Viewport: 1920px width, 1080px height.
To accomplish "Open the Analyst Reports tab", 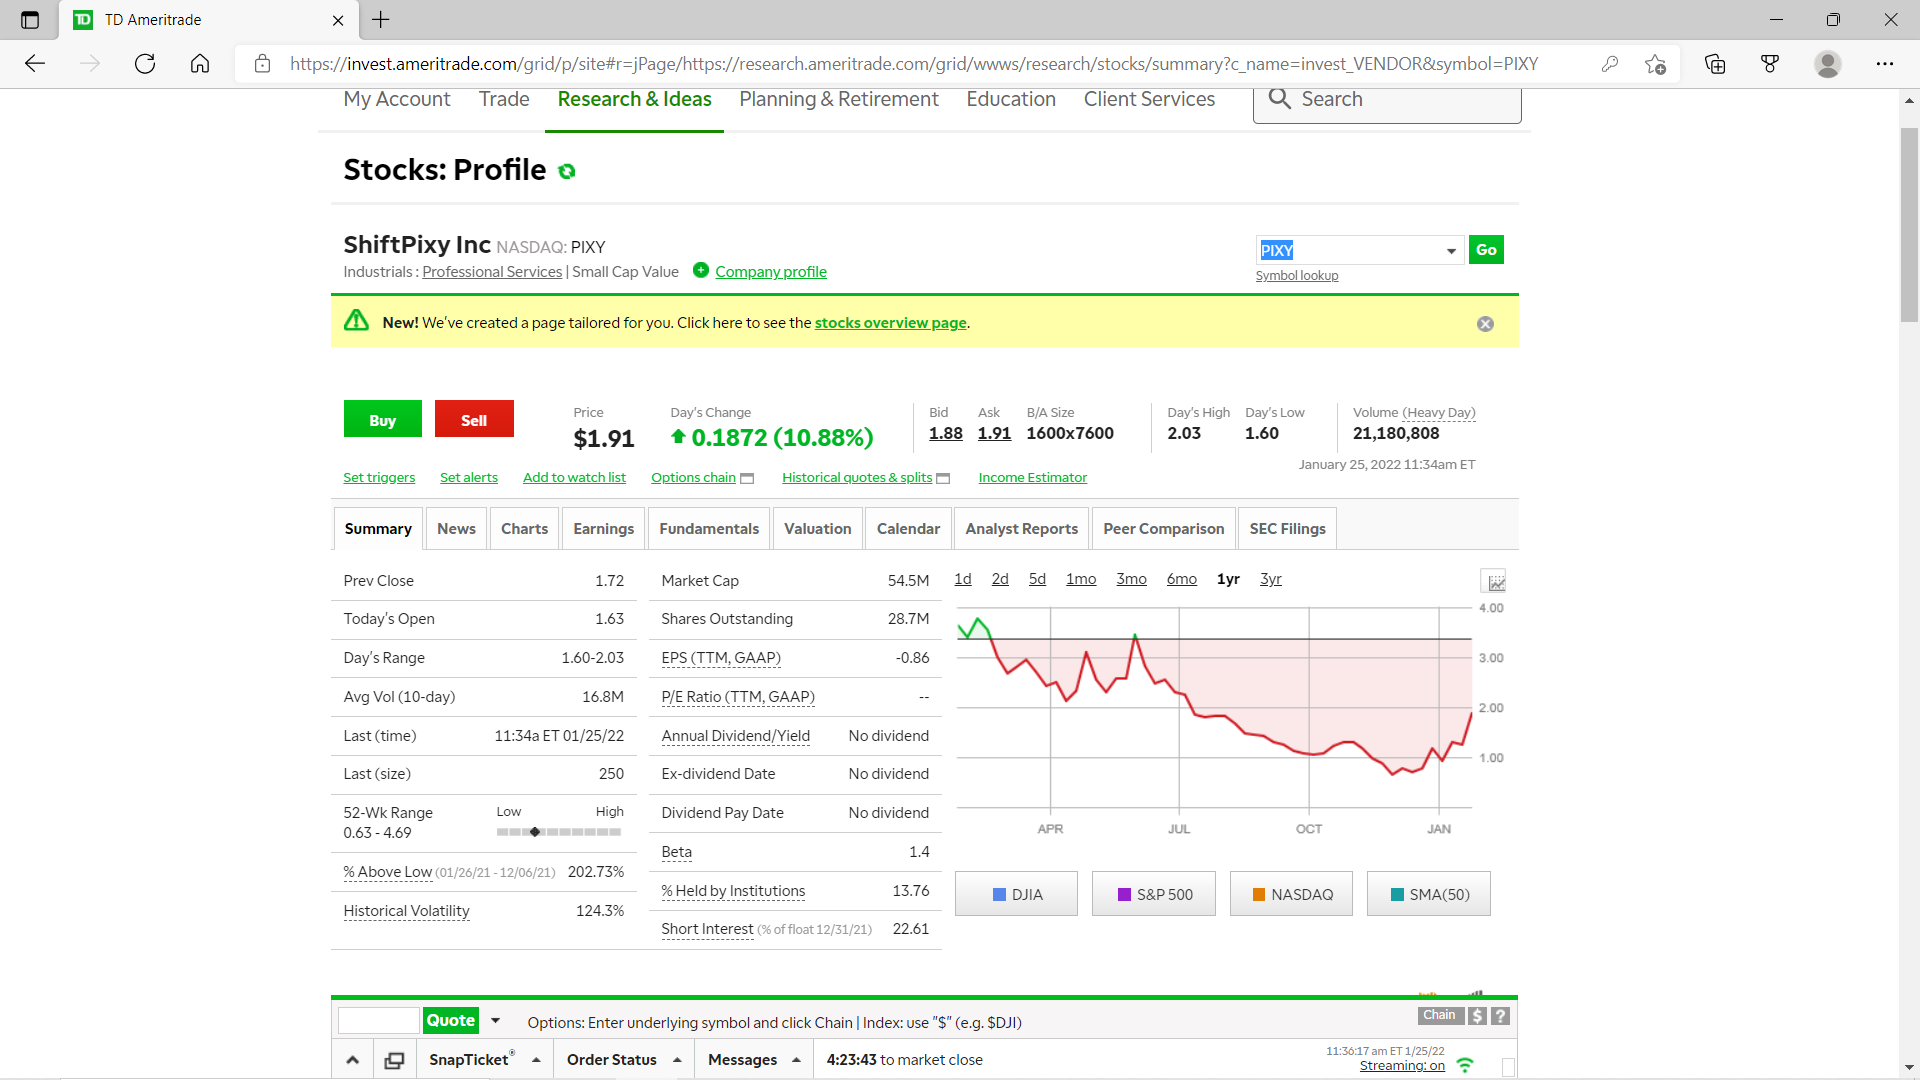I will tap(1021, 529).
